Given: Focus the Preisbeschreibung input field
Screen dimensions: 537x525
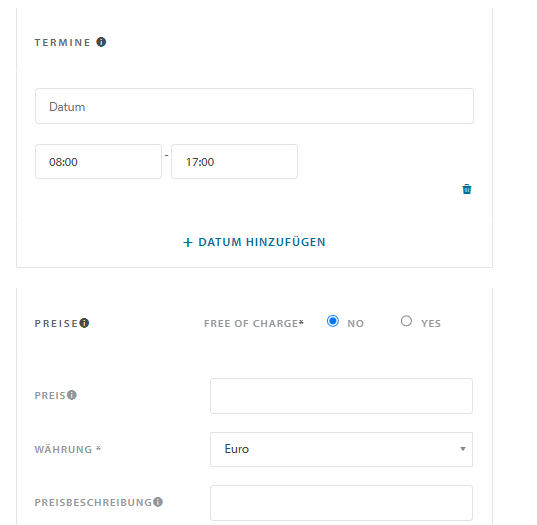Looking at the screenshot, I should pyautogui.click(x=341, y=503).
